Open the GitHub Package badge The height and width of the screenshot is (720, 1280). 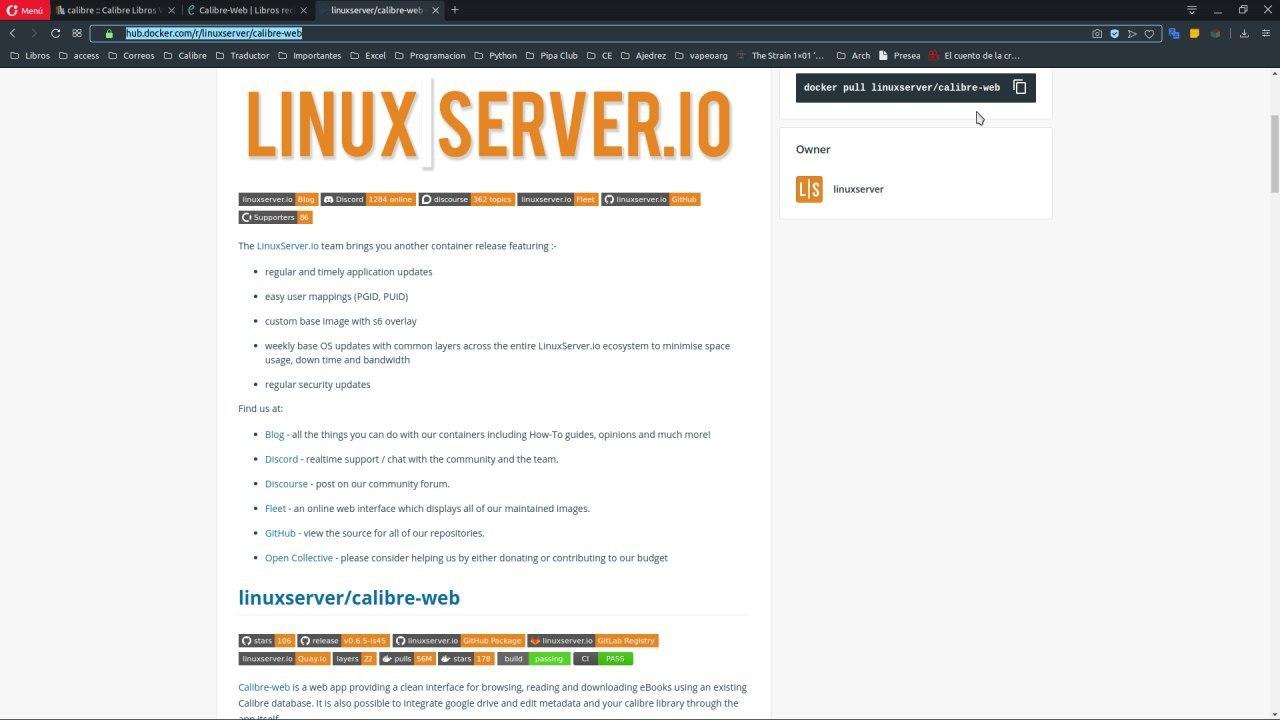click(459, 640)
